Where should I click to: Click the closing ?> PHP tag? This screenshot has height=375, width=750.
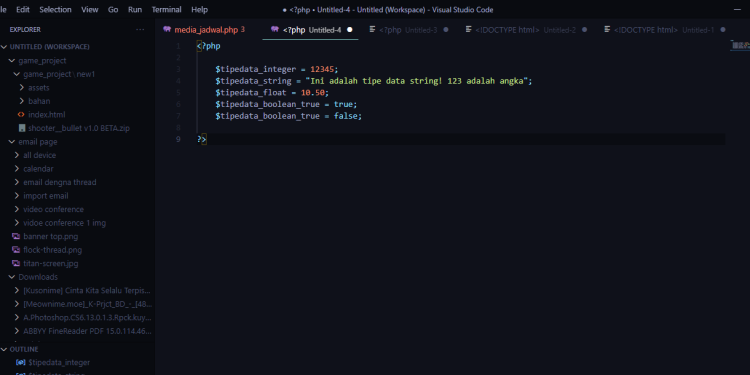pos(201,139)
